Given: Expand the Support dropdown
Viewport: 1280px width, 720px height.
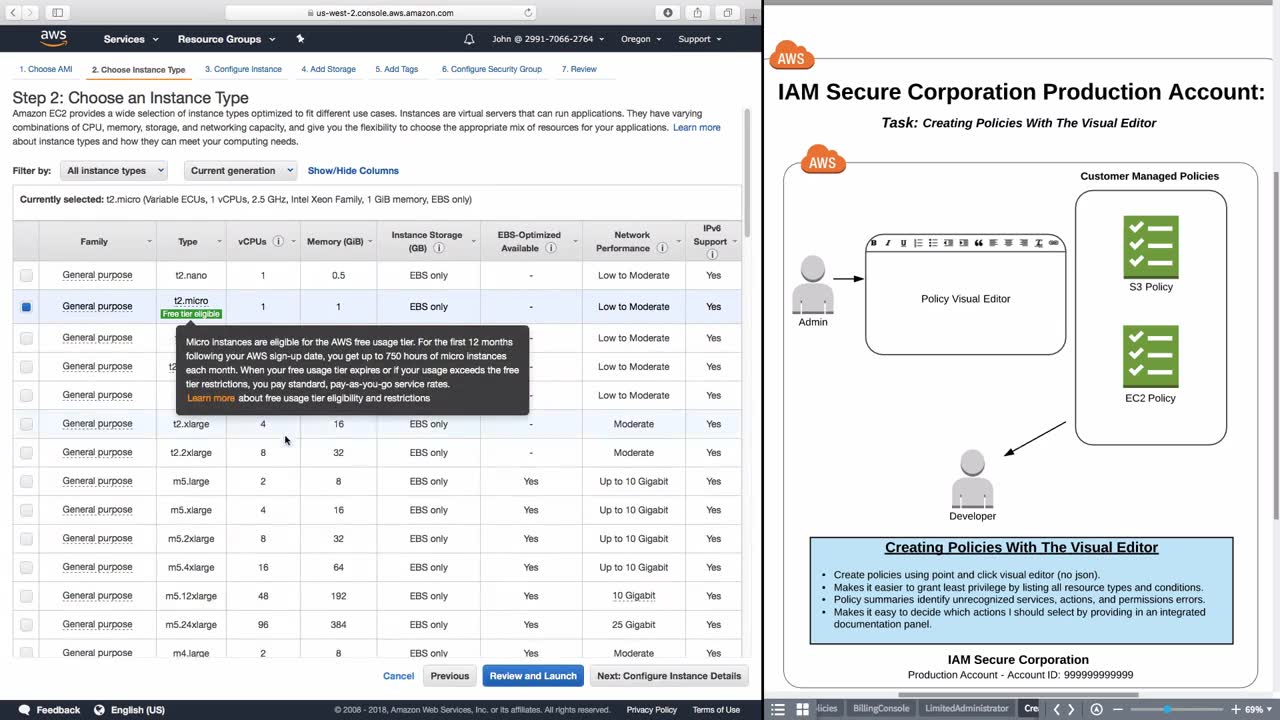Looking at the screenshot, I should 700,39.
